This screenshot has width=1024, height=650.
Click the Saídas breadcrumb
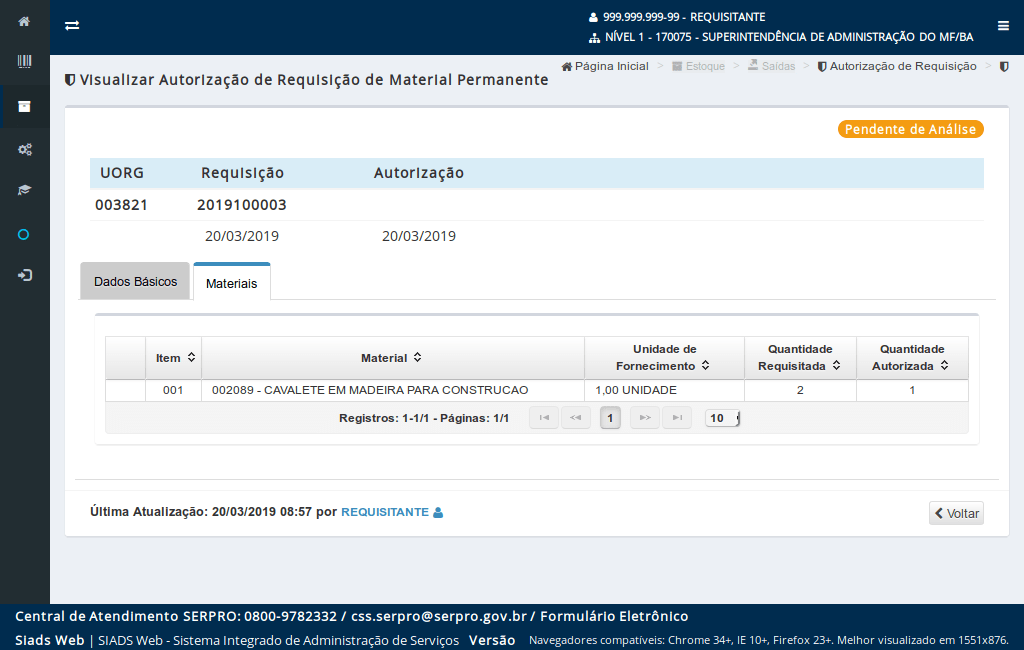tap(771, 66)
